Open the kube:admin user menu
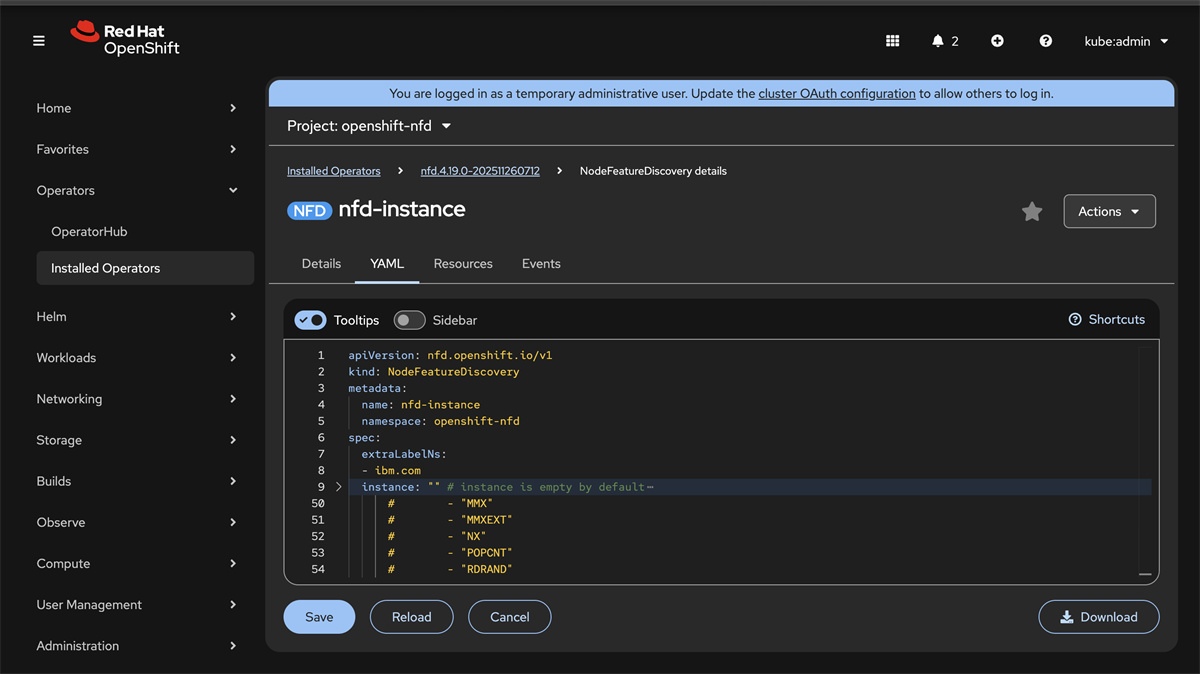 pos(1126,41)
